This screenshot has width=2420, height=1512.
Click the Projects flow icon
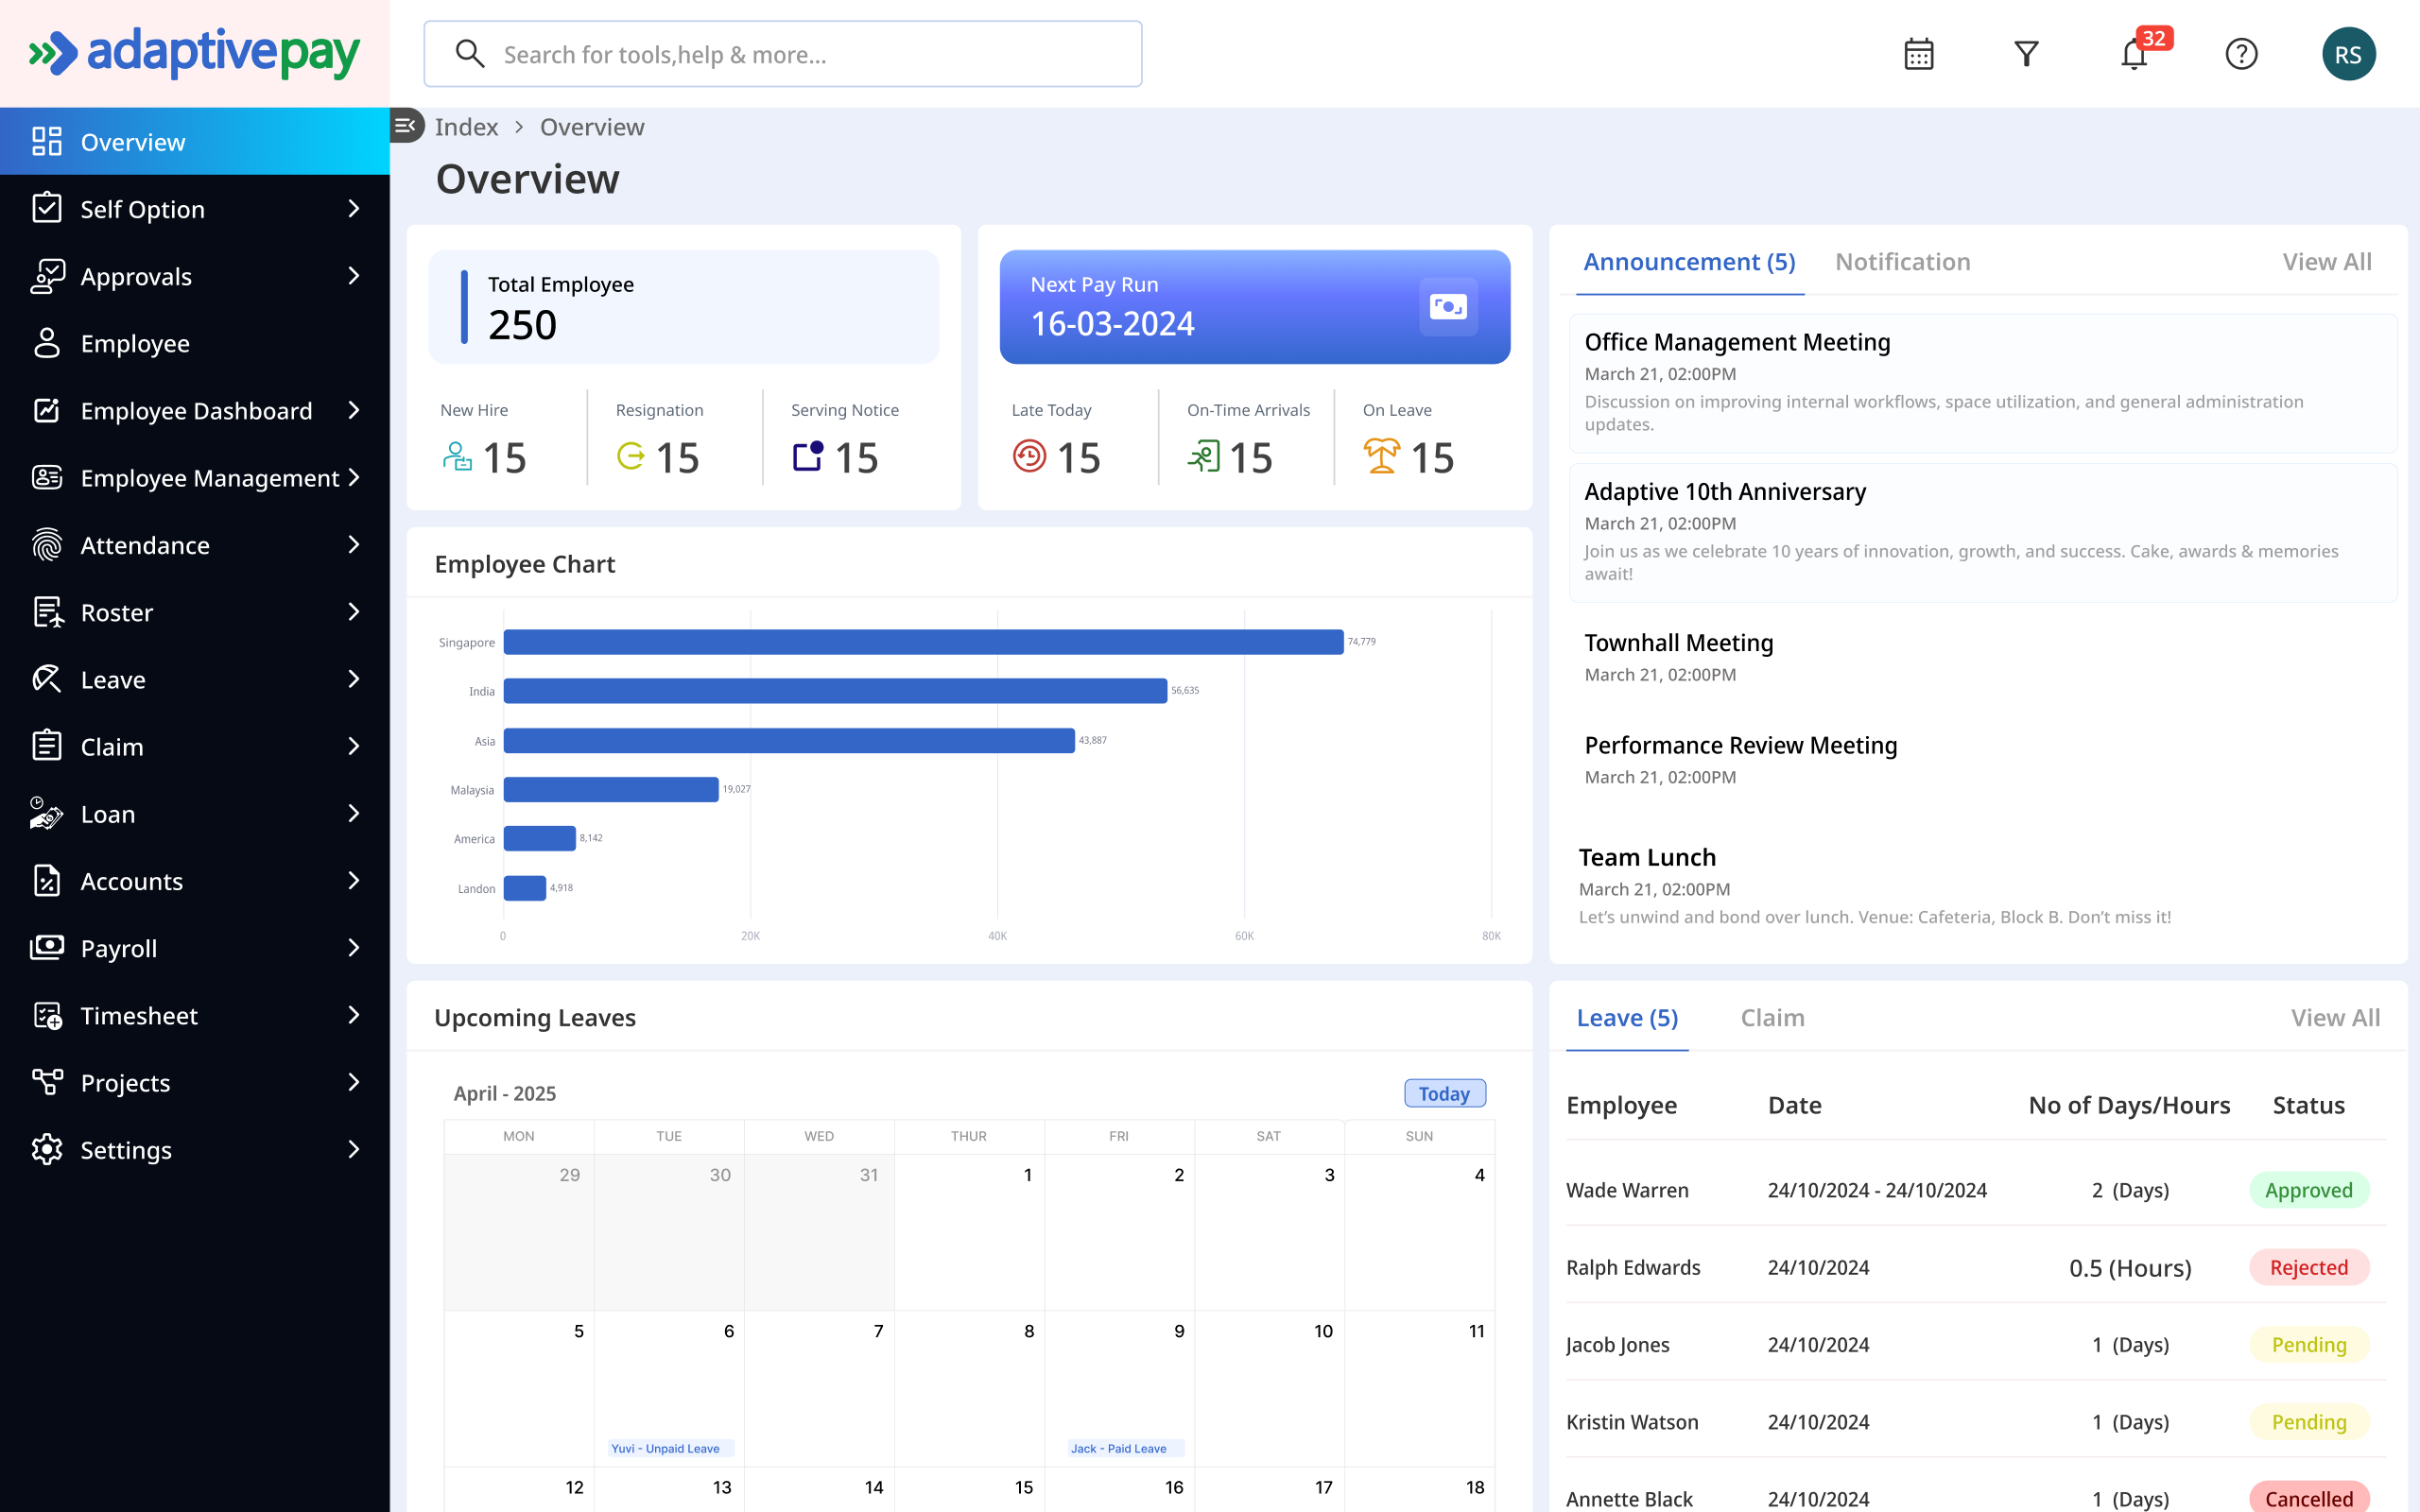point(47,1082)
